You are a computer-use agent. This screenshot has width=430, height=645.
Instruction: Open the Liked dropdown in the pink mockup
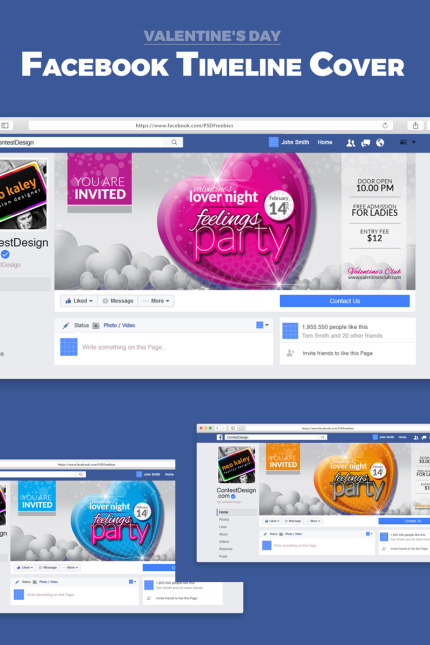coord(79,301)
